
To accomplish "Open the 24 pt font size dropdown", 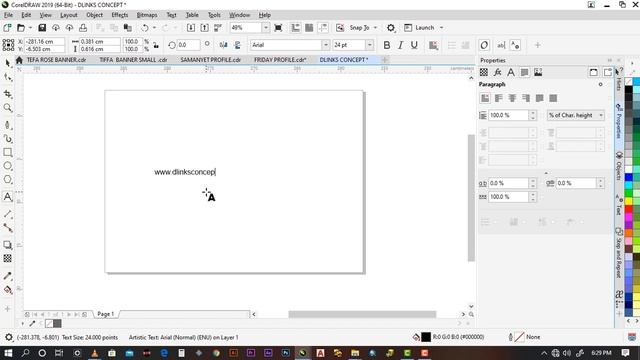I will coord(369,45).
